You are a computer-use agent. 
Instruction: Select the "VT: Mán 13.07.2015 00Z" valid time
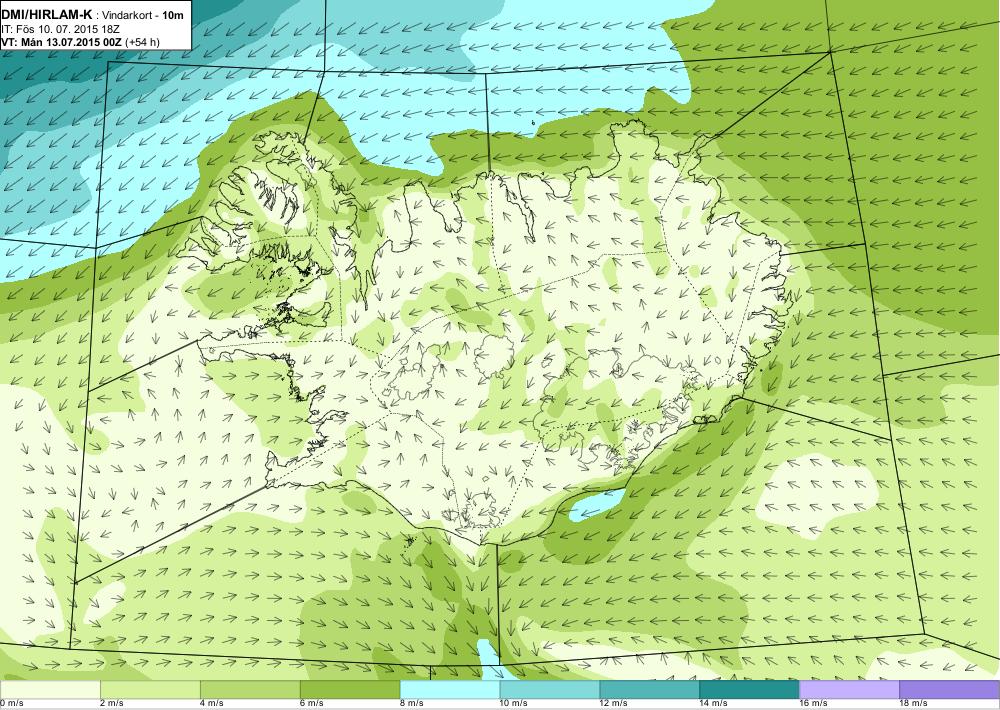coord(62,42)
